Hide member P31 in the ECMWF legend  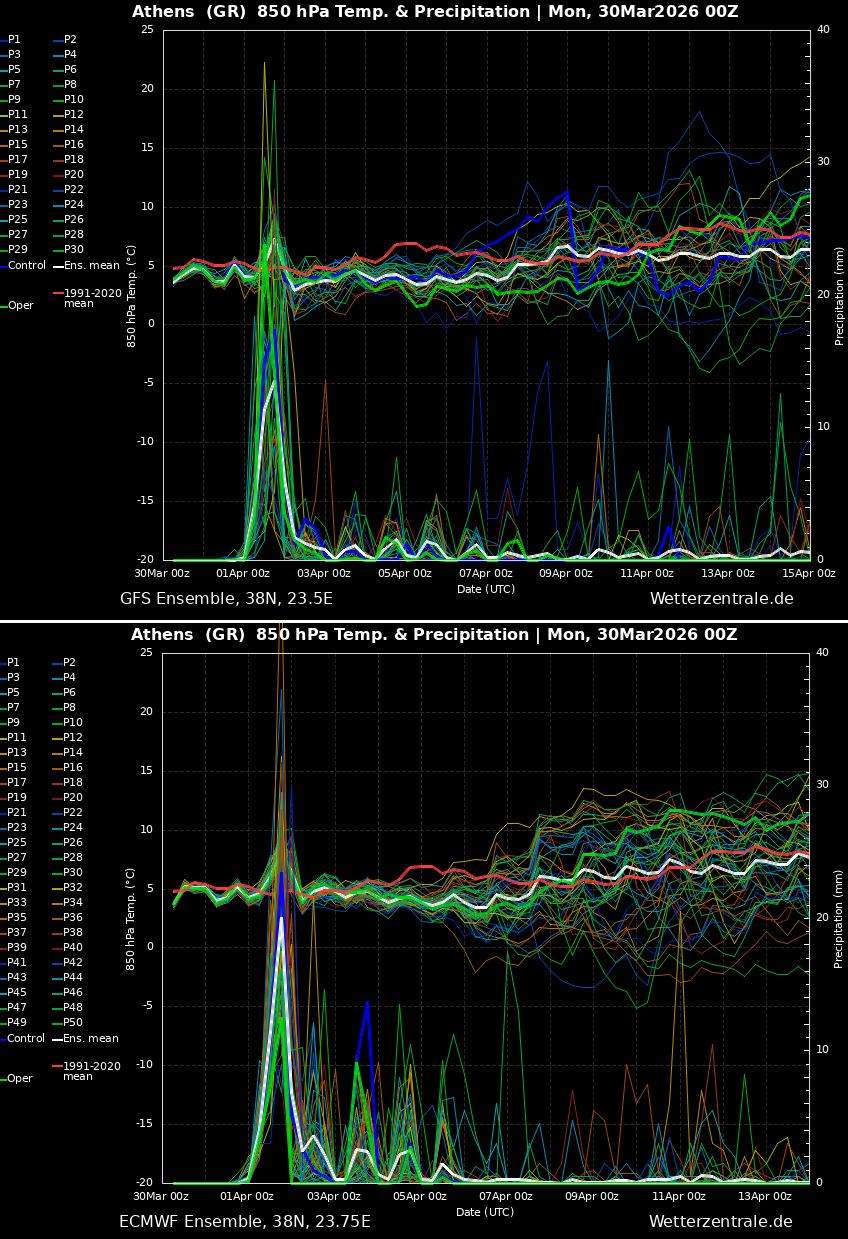[x=18, y=887]
